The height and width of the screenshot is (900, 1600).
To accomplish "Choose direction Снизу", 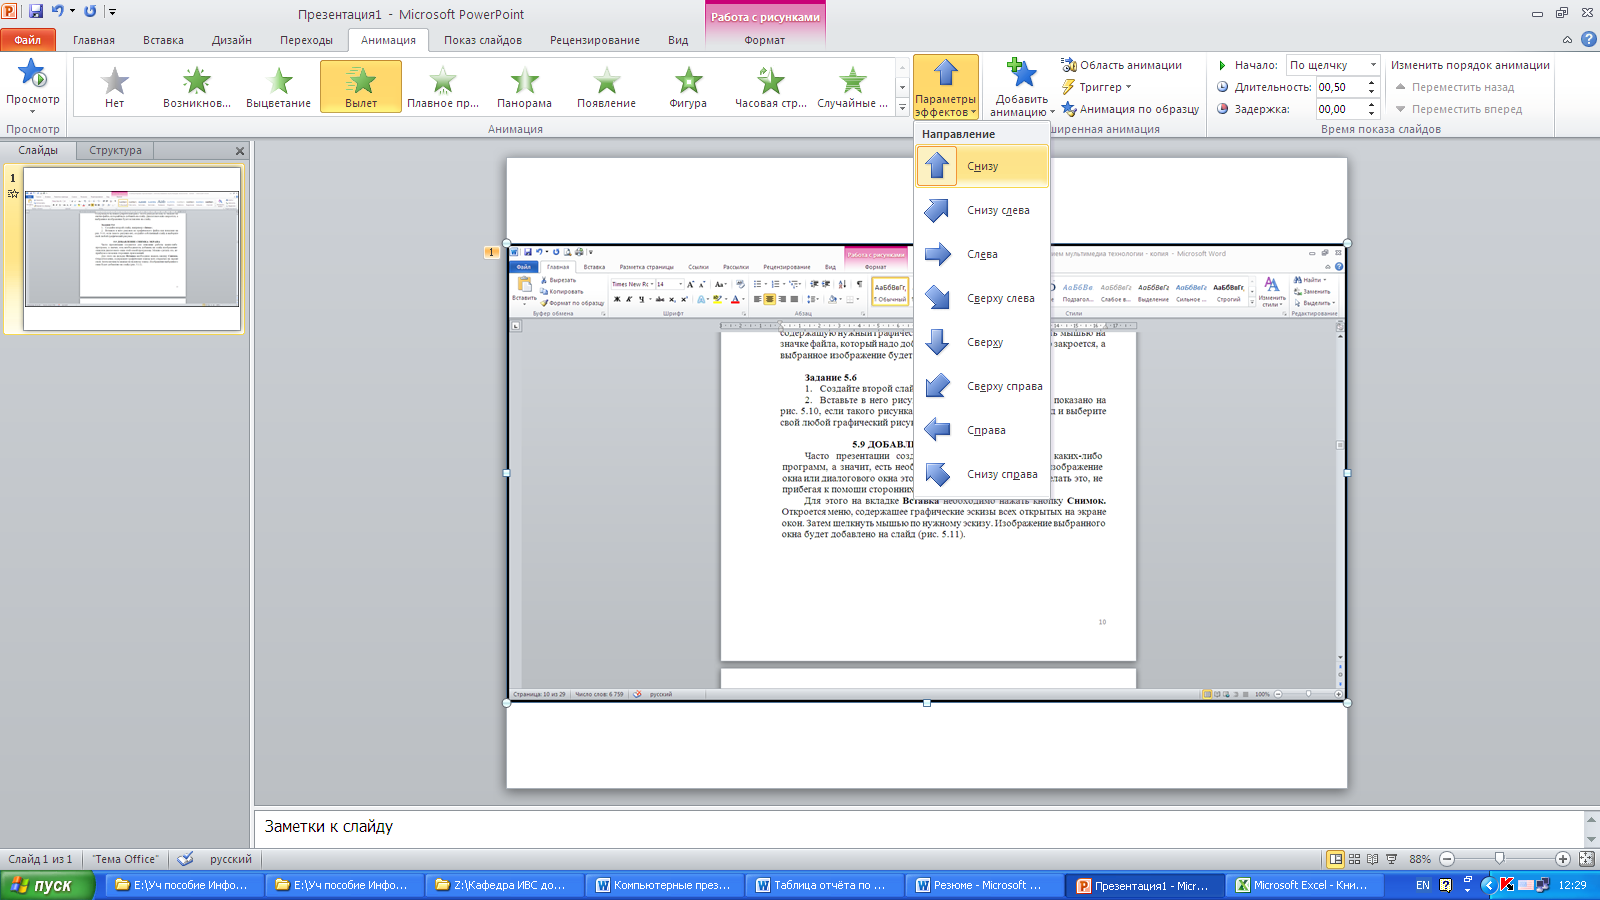I will tap(982, 166).
